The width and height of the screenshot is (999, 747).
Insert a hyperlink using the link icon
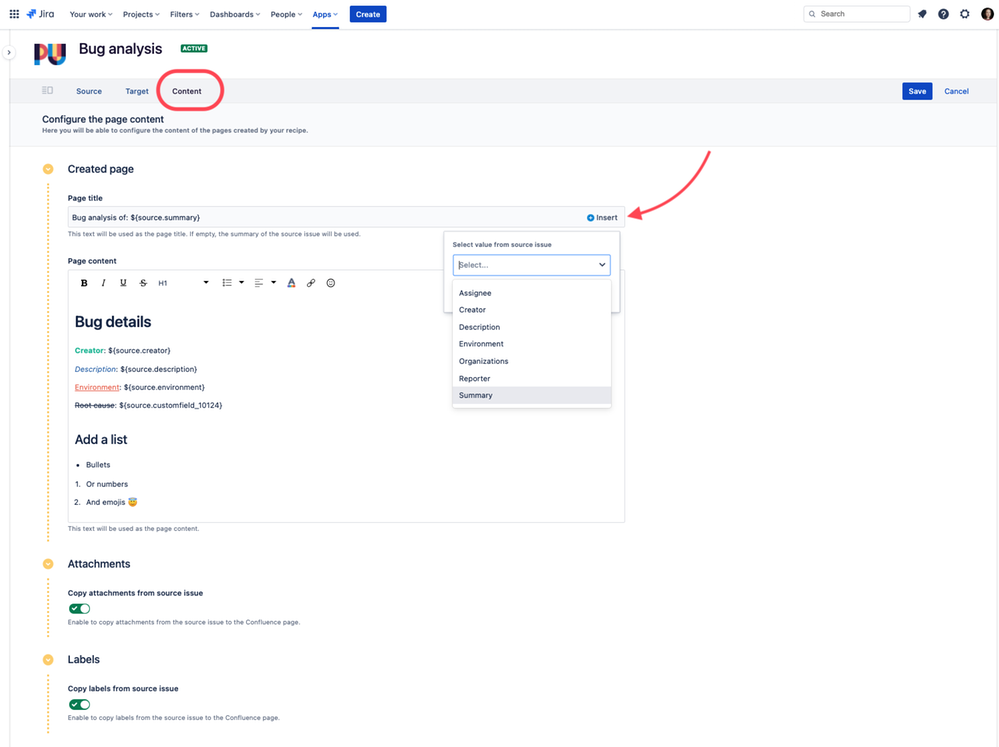311,282
